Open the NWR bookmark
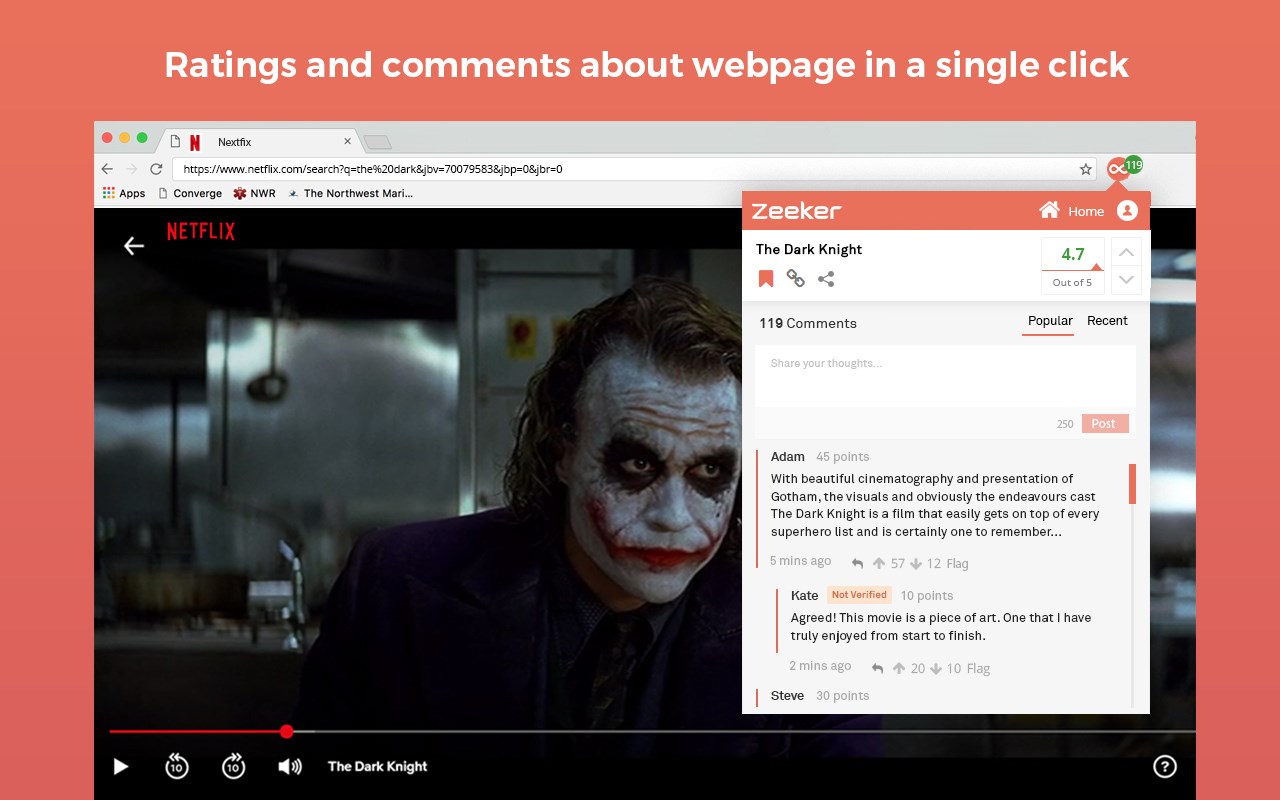This screenshot has width=1280, height=800. point(254,193)
